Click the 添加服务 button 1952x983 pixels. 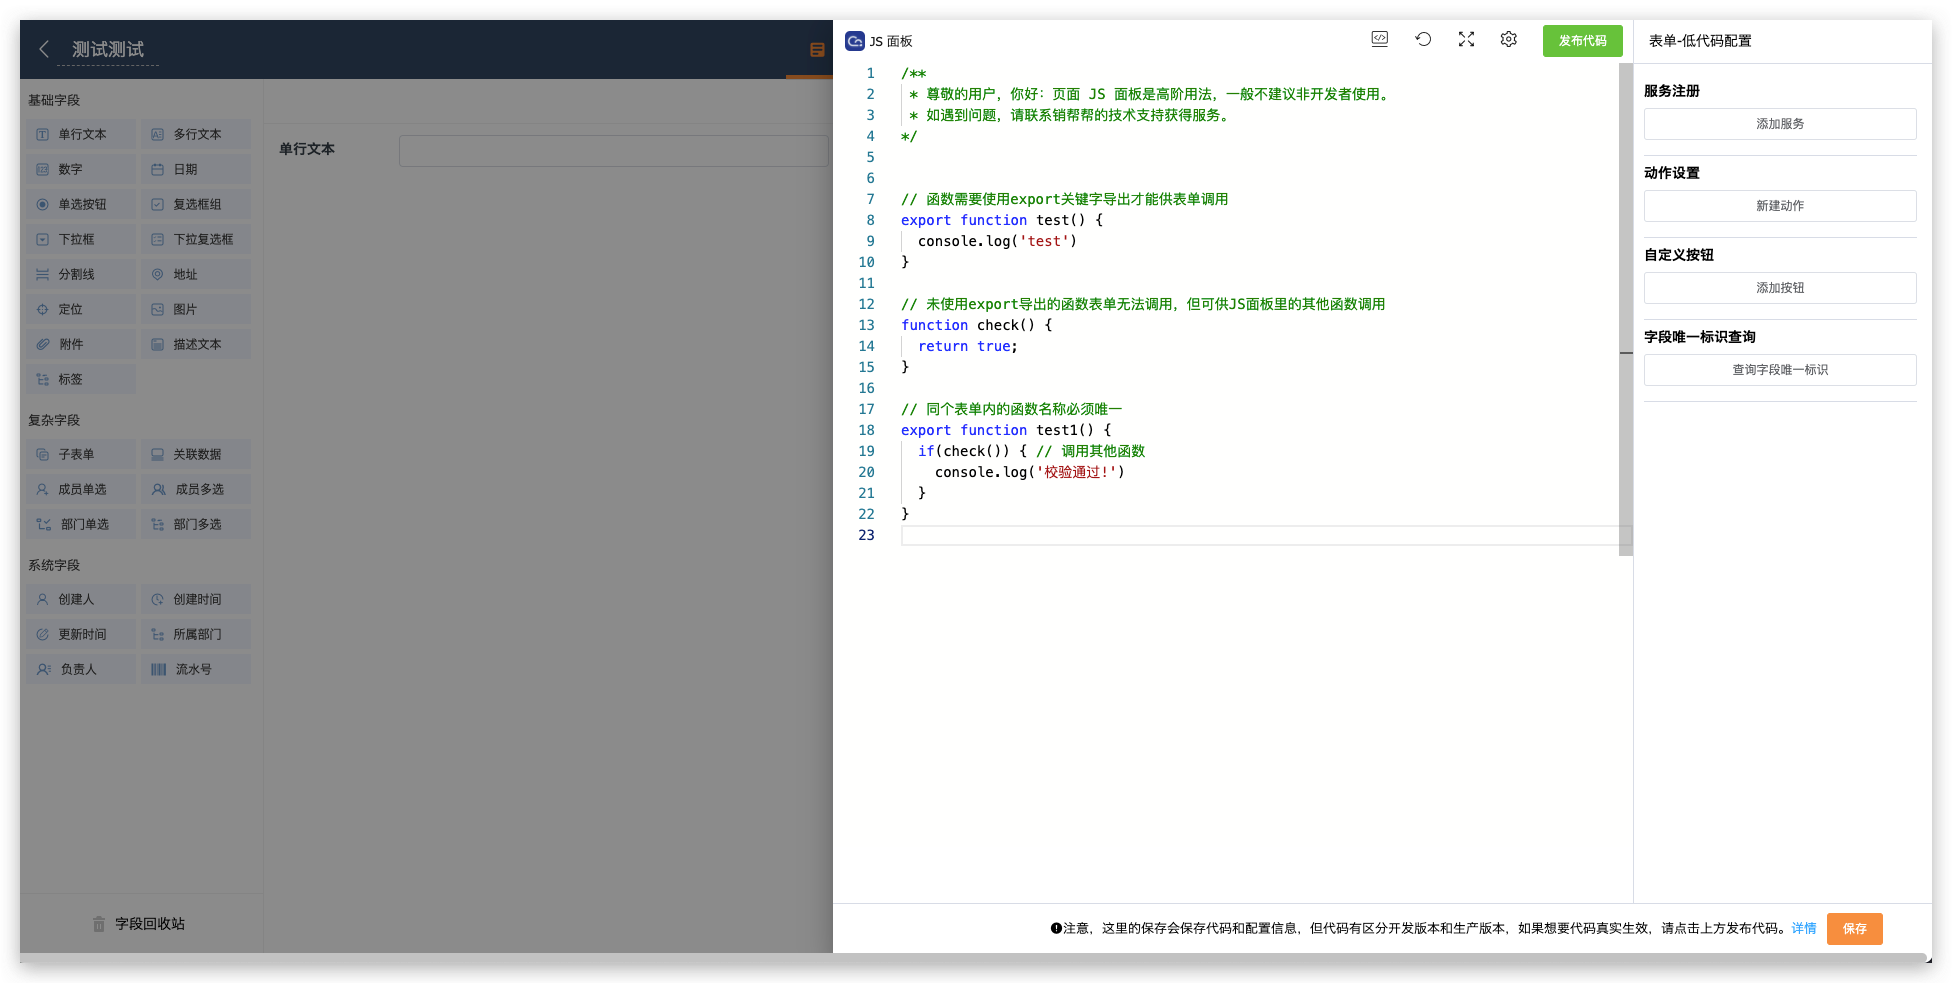tap(1779, 124)
